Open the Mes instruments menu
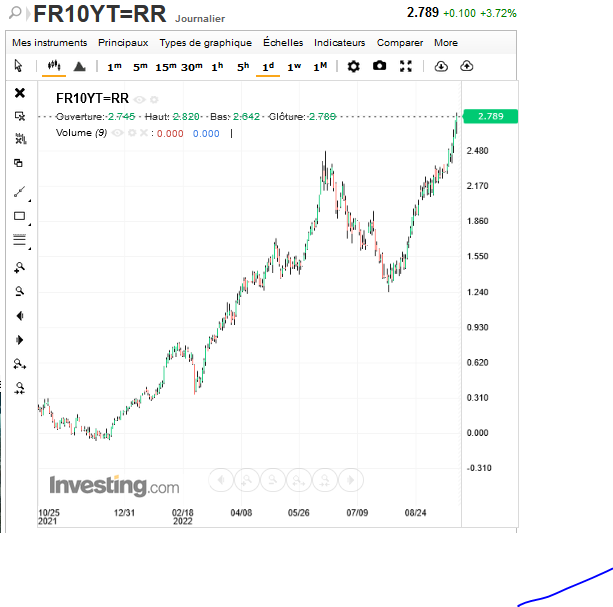613x607 pixels. point(50,43)
